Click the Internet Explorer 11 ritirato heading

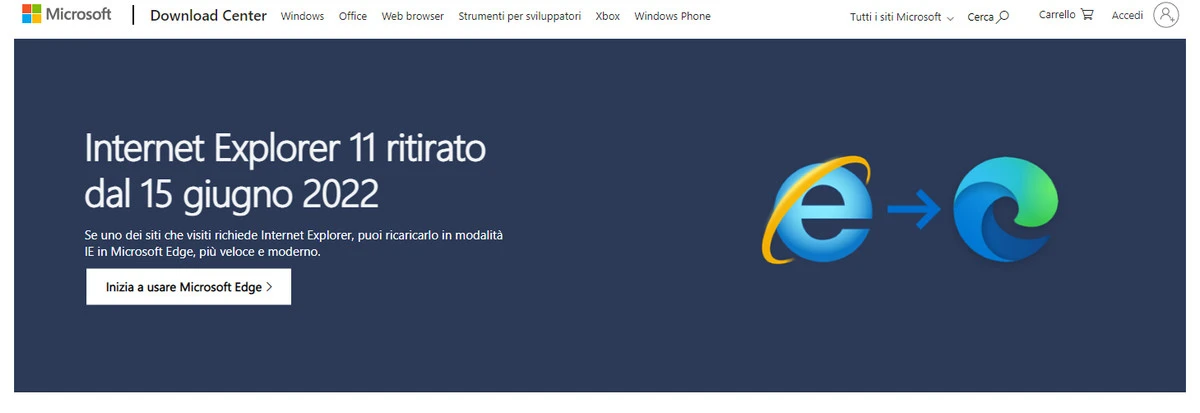click(285, 170)
